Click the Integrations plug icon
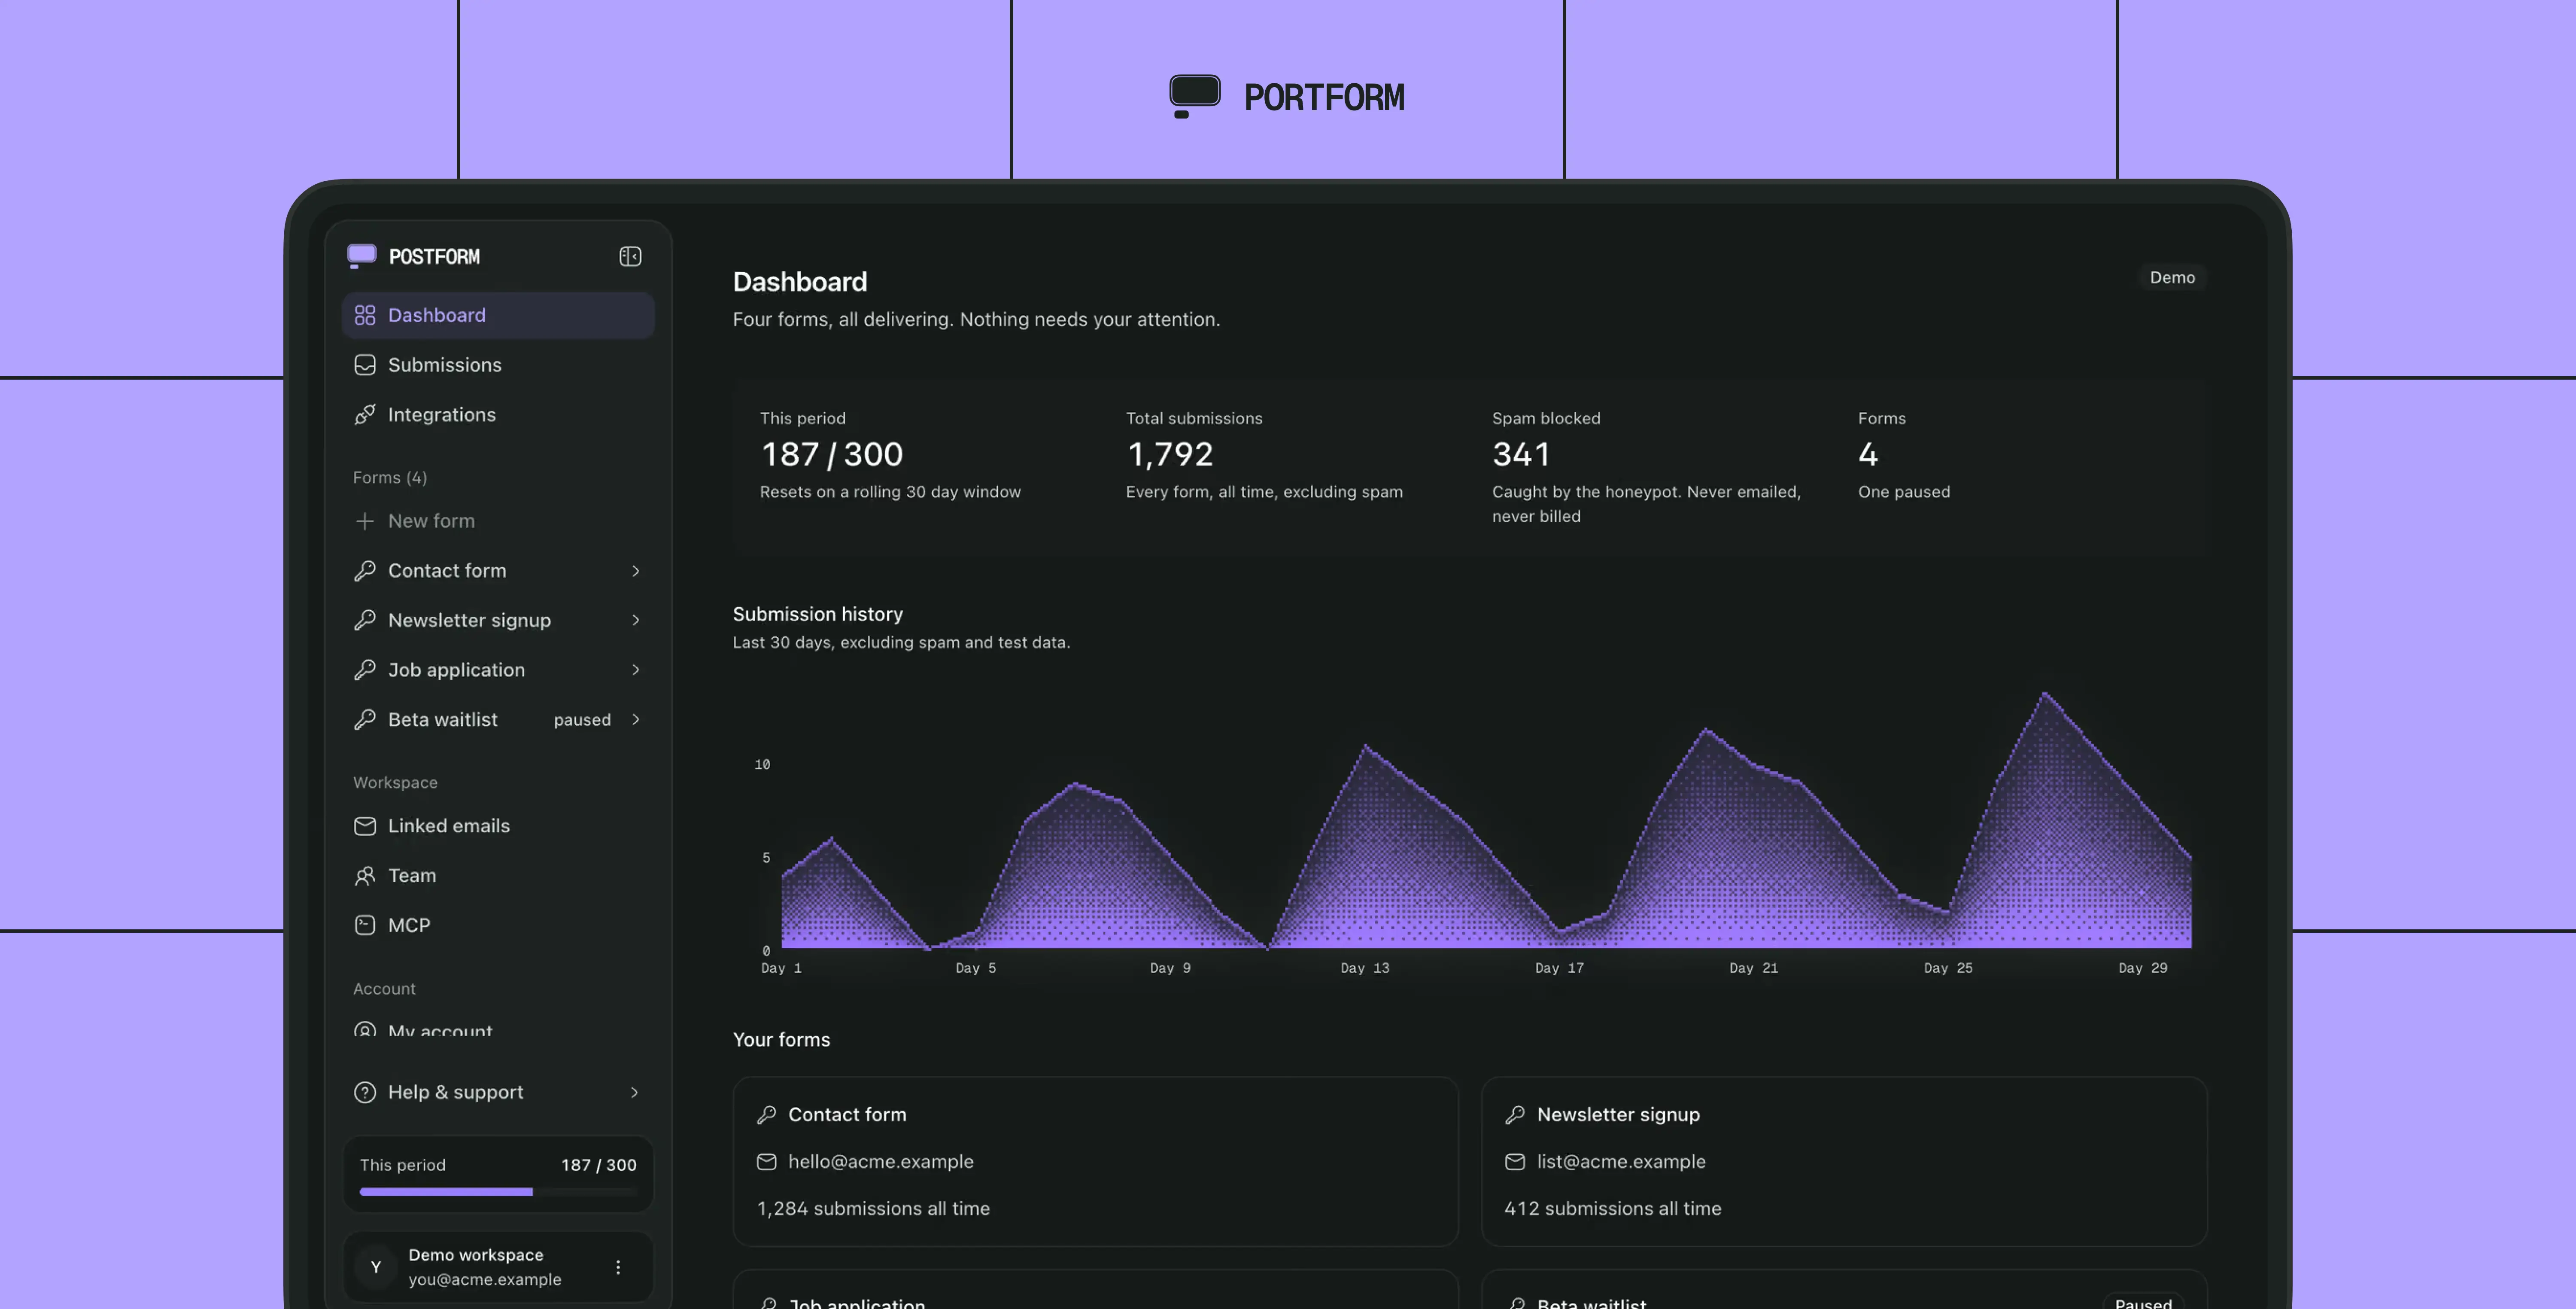This screenshot has width=2576, height=1309. coord(365,415)
